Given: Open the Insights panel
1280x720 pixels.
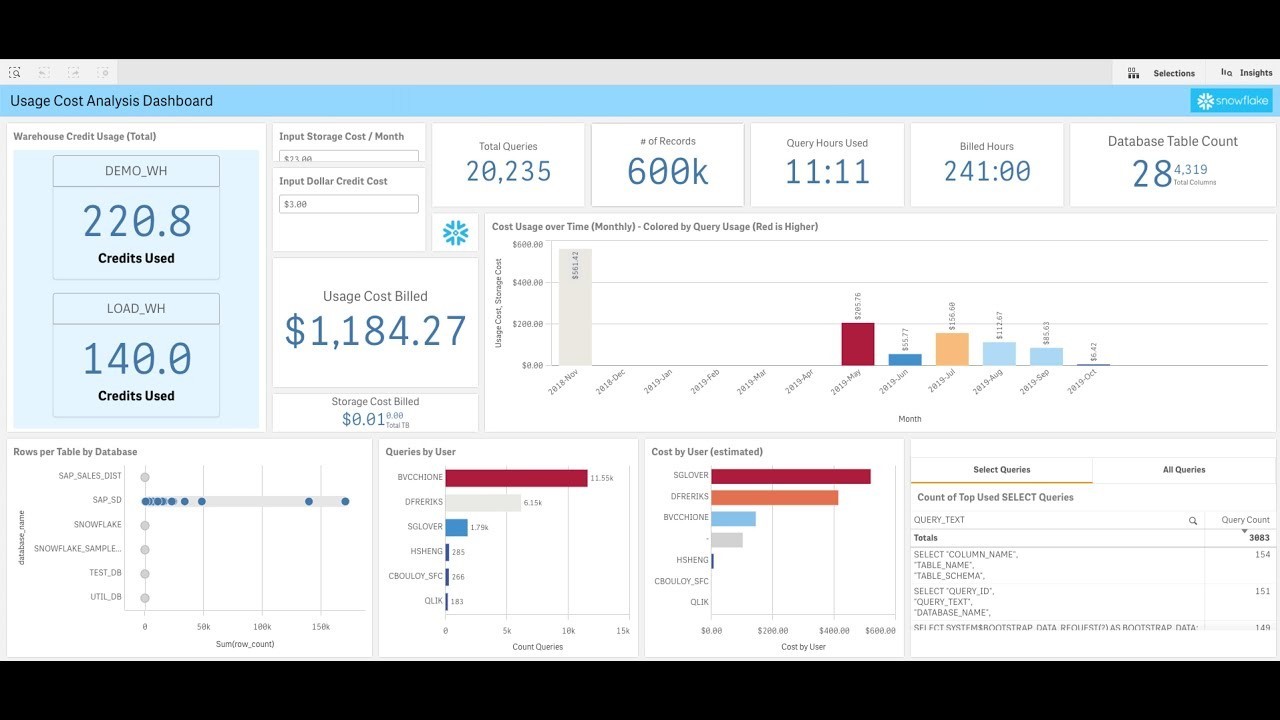Looking at the screenshot, I should pos(1246,73).
